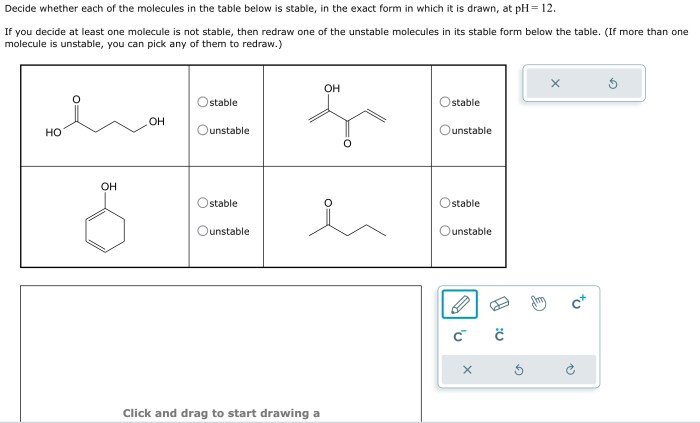
Task: Undo last drawing action in toolbox
Action: click(519, 370)
